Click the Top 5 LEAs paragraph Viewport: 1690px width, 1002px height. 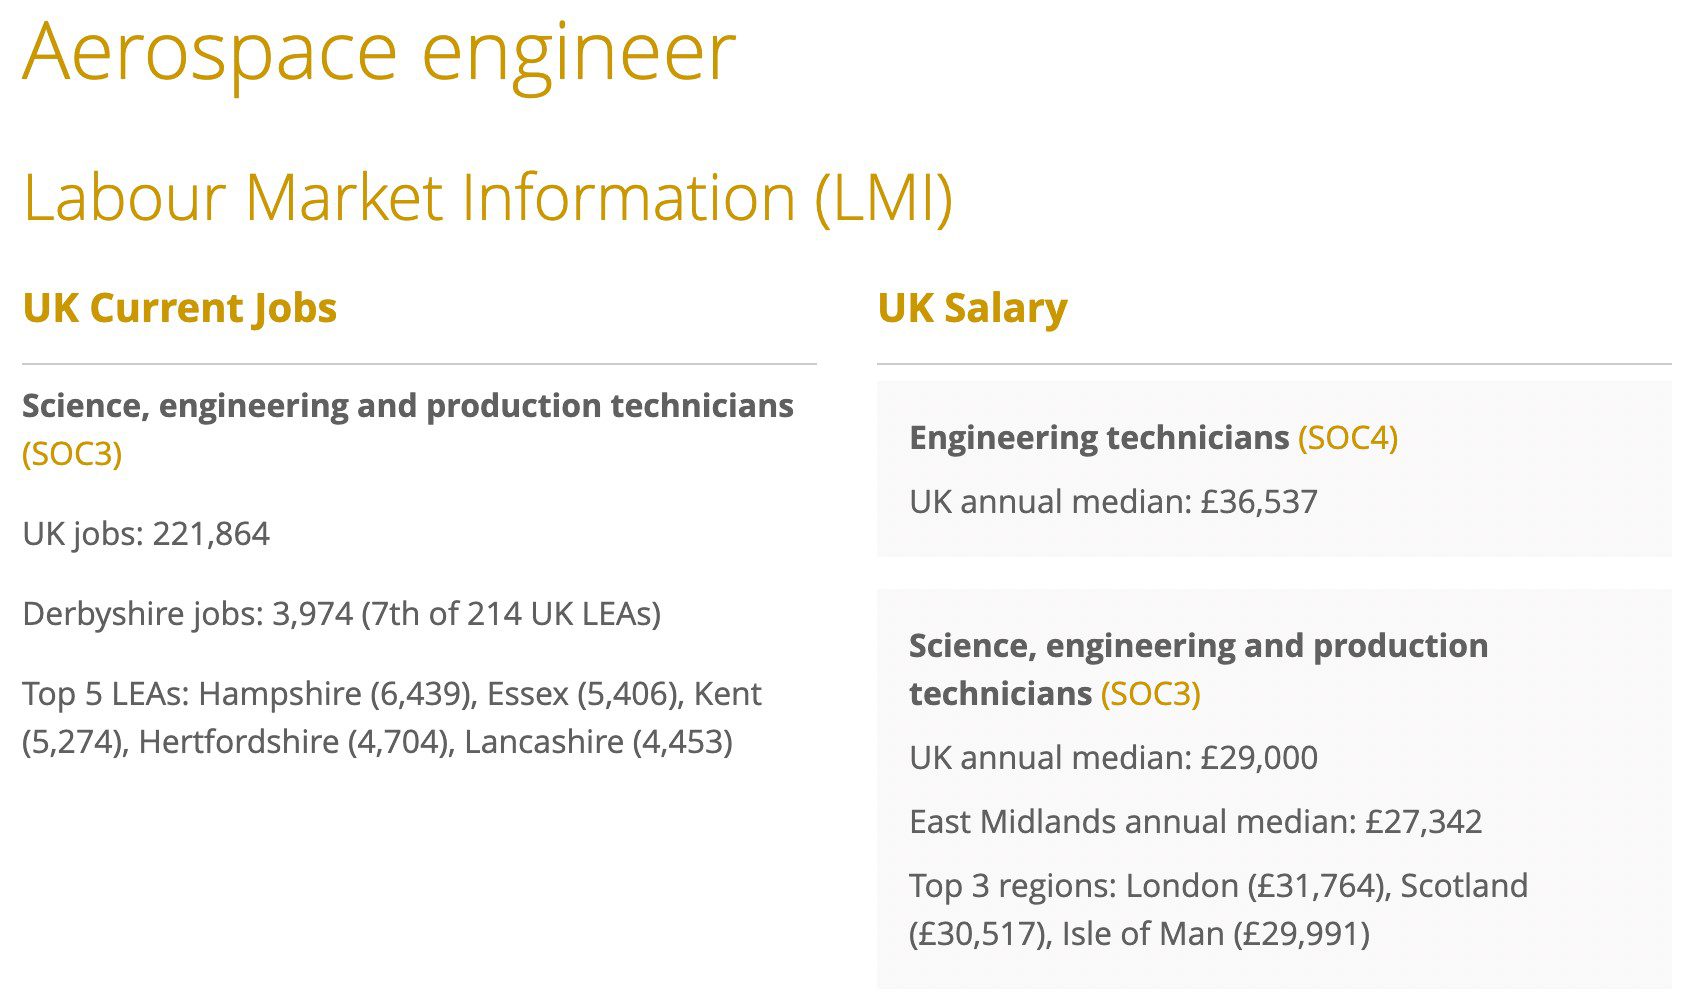point(392,718)
